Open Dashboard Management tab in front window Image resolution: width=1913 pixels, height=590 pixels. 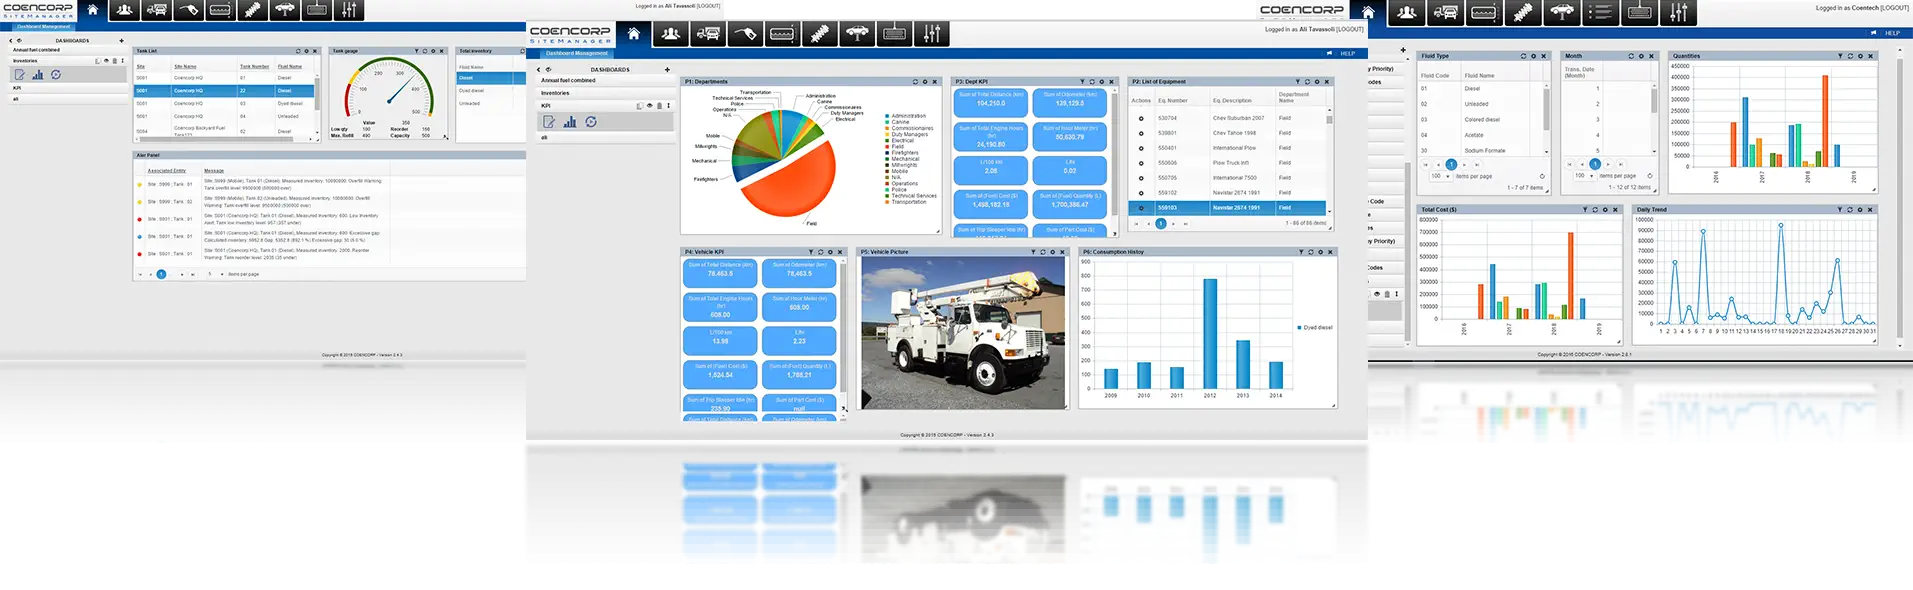(x=577, y=53)
